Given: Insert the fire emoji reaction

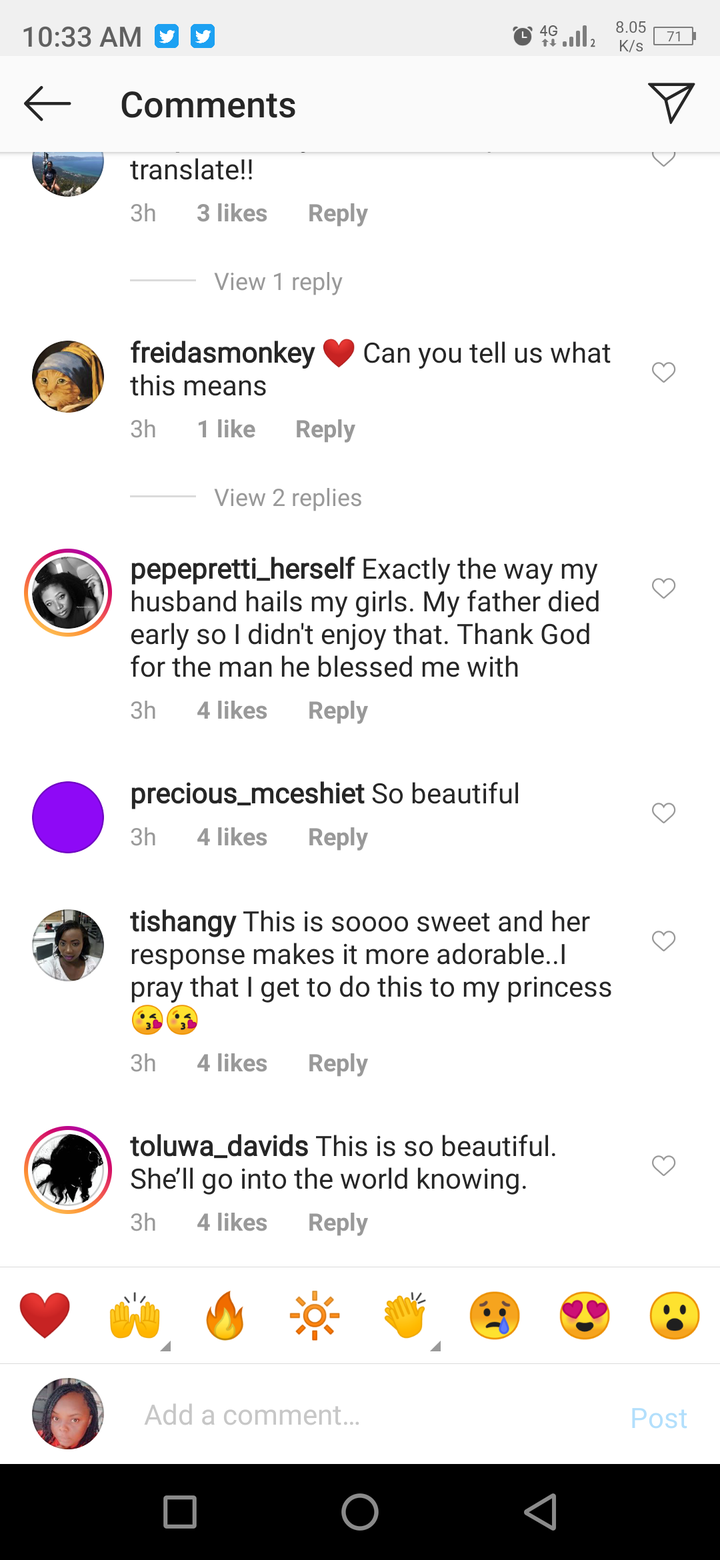Looking at the screenshot, I should 225,1315.
